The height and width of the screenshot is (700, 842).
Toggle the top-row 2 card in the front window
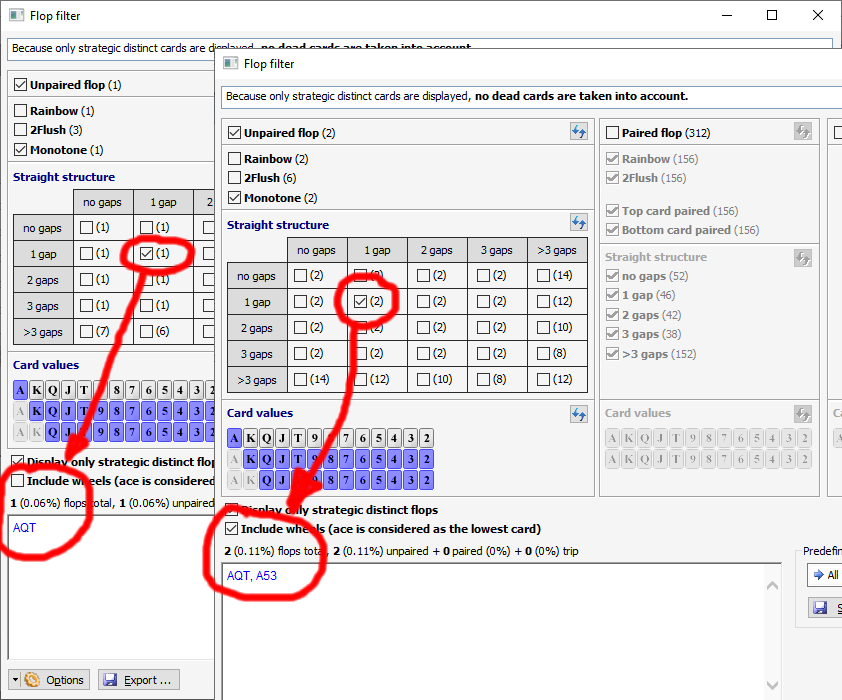(x=426, y=438)
